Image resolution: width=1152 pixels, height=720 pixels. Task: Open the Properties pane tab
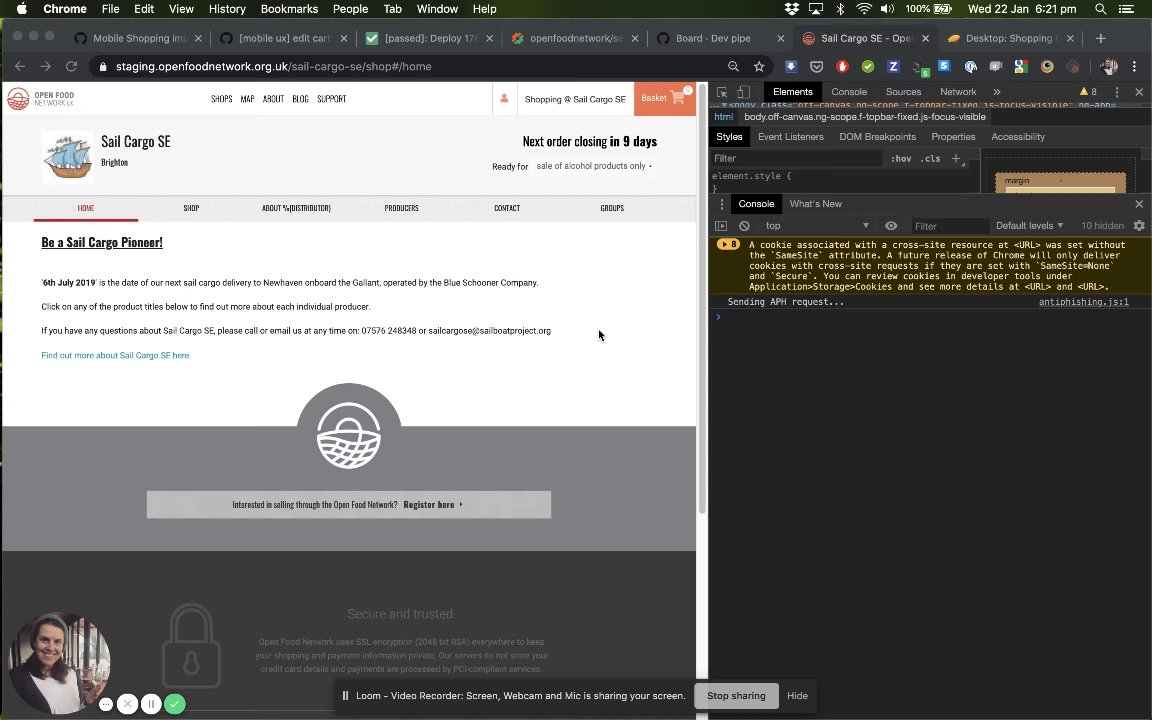coord(953,137)
